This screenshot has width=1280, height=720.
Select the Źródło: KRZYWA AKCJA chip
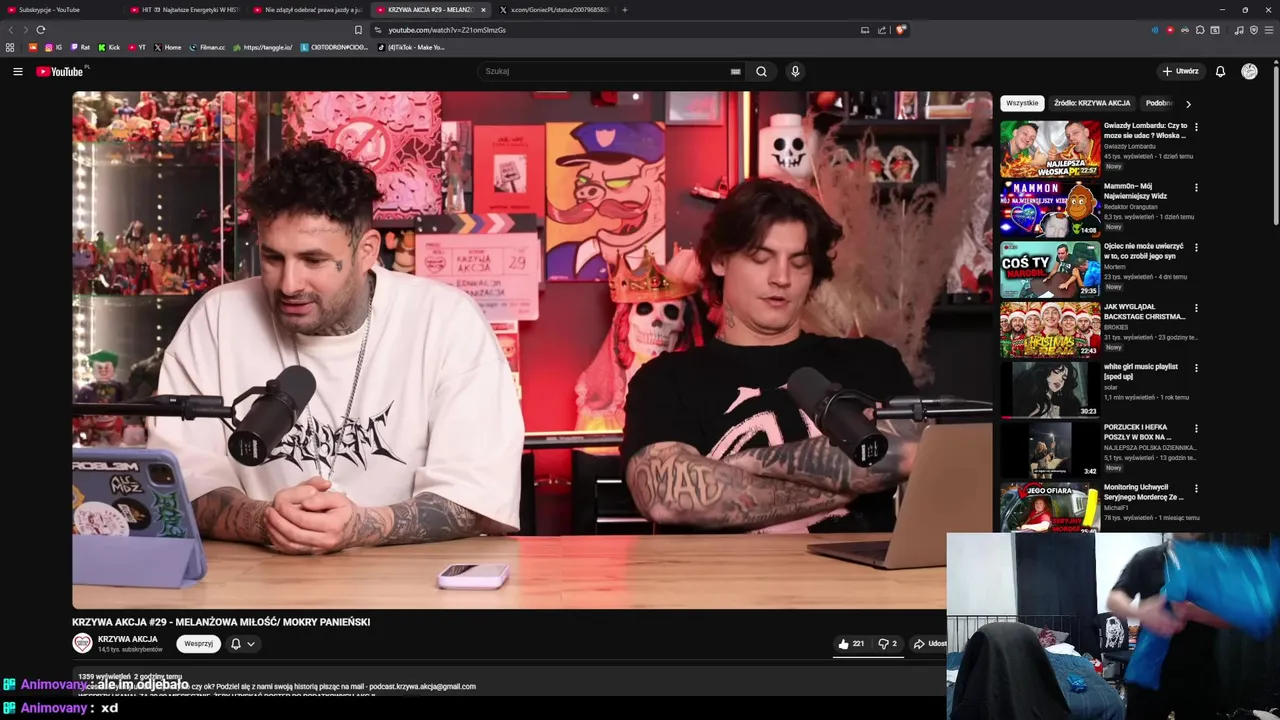tap(1092, 103)
